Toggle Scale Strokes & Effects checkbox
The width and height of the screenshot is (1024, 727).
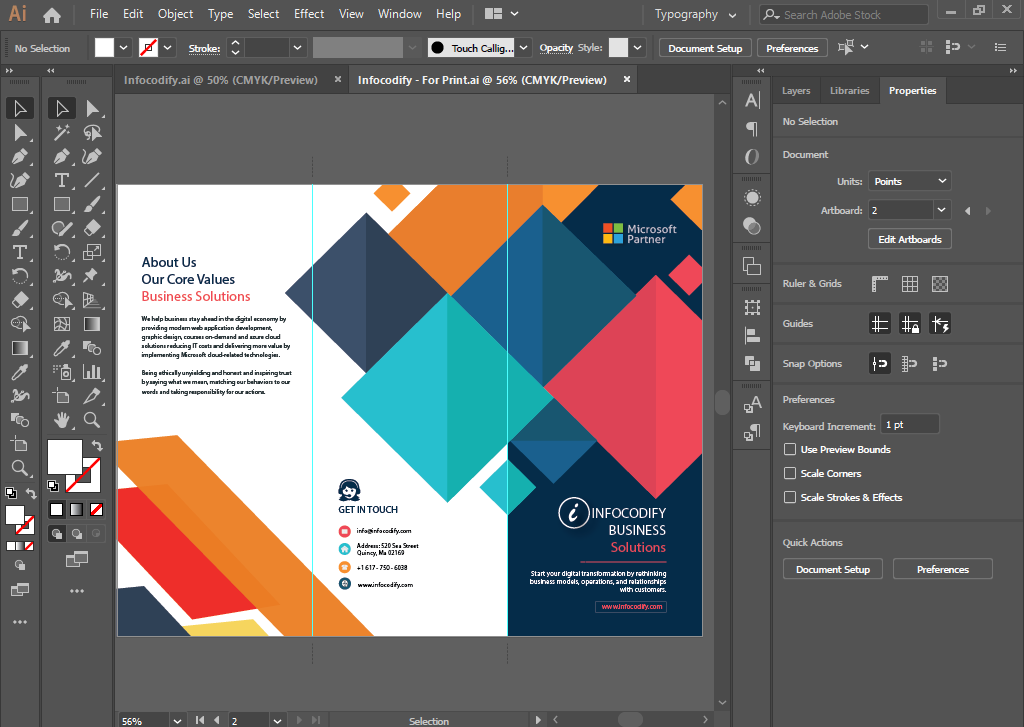791,498
